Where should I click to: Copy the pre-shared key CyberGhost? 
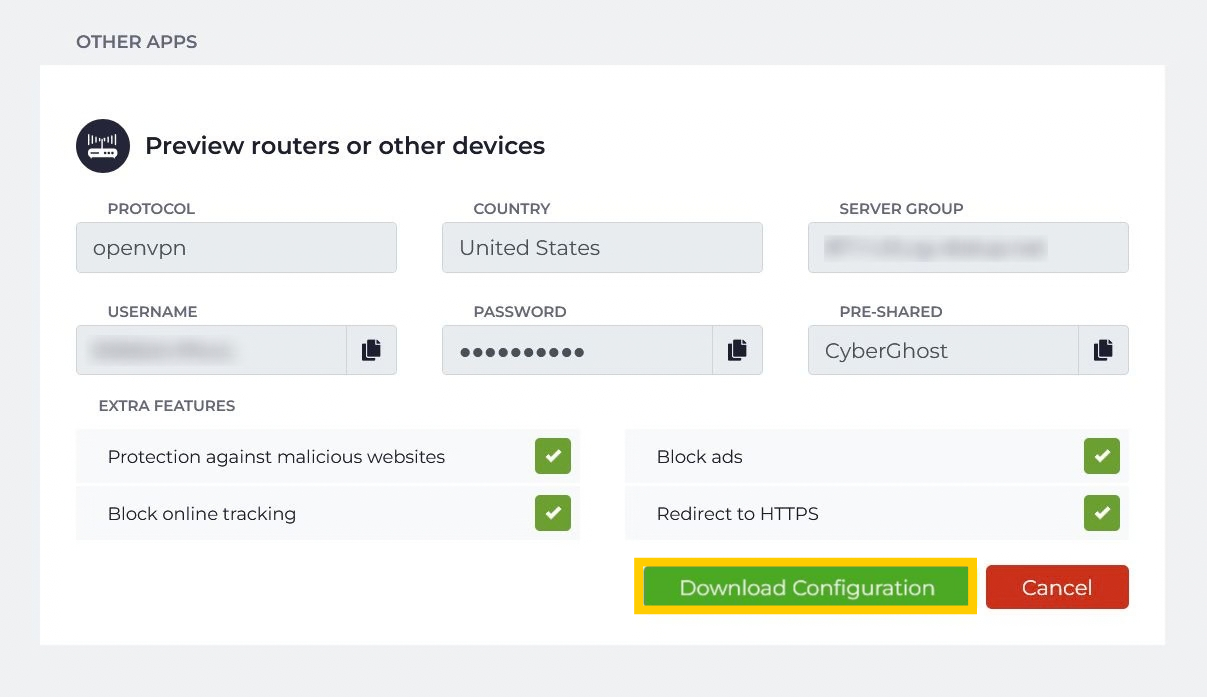(1103, 350)
